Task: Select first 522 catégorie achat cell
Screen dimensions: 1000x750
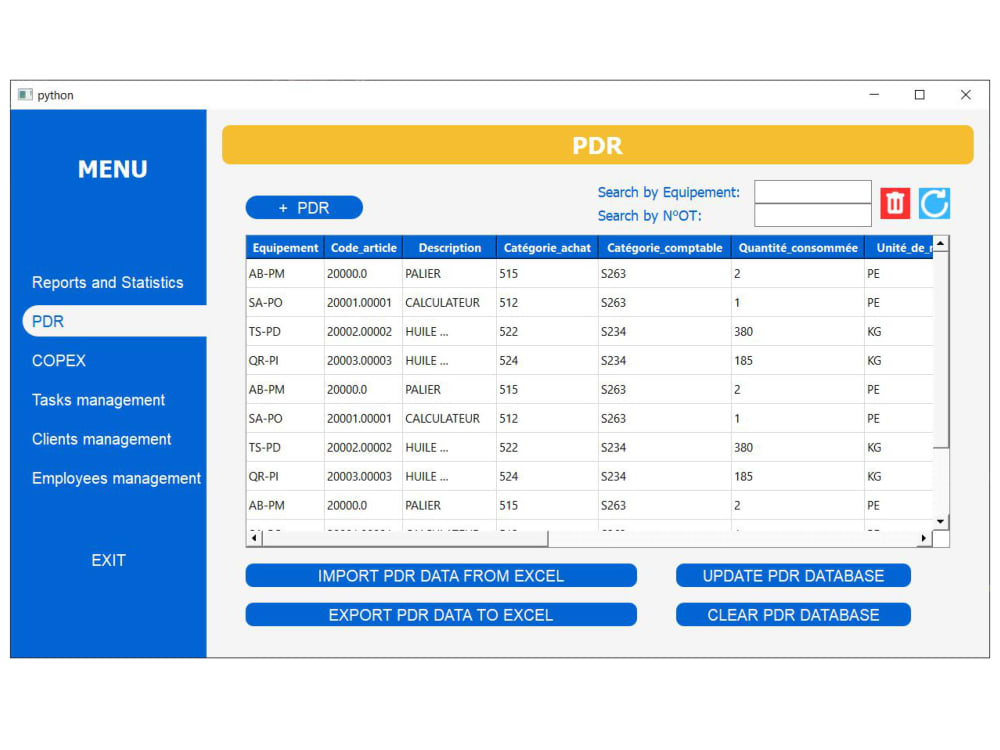Action: [x=547, y=332]
